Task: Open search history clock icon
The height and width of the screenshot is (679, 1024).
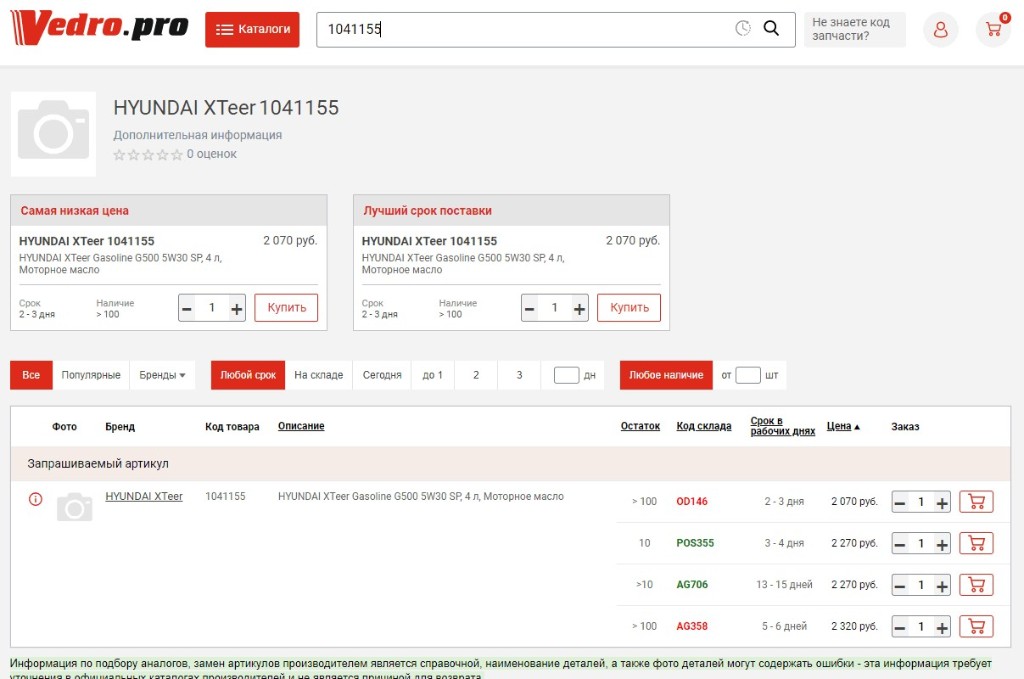Action: click(743, 28)
